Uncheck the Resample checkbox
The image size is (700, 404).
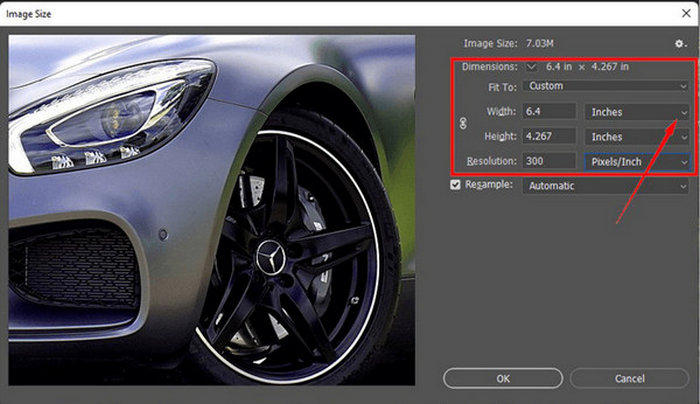(x=457, y=186)
